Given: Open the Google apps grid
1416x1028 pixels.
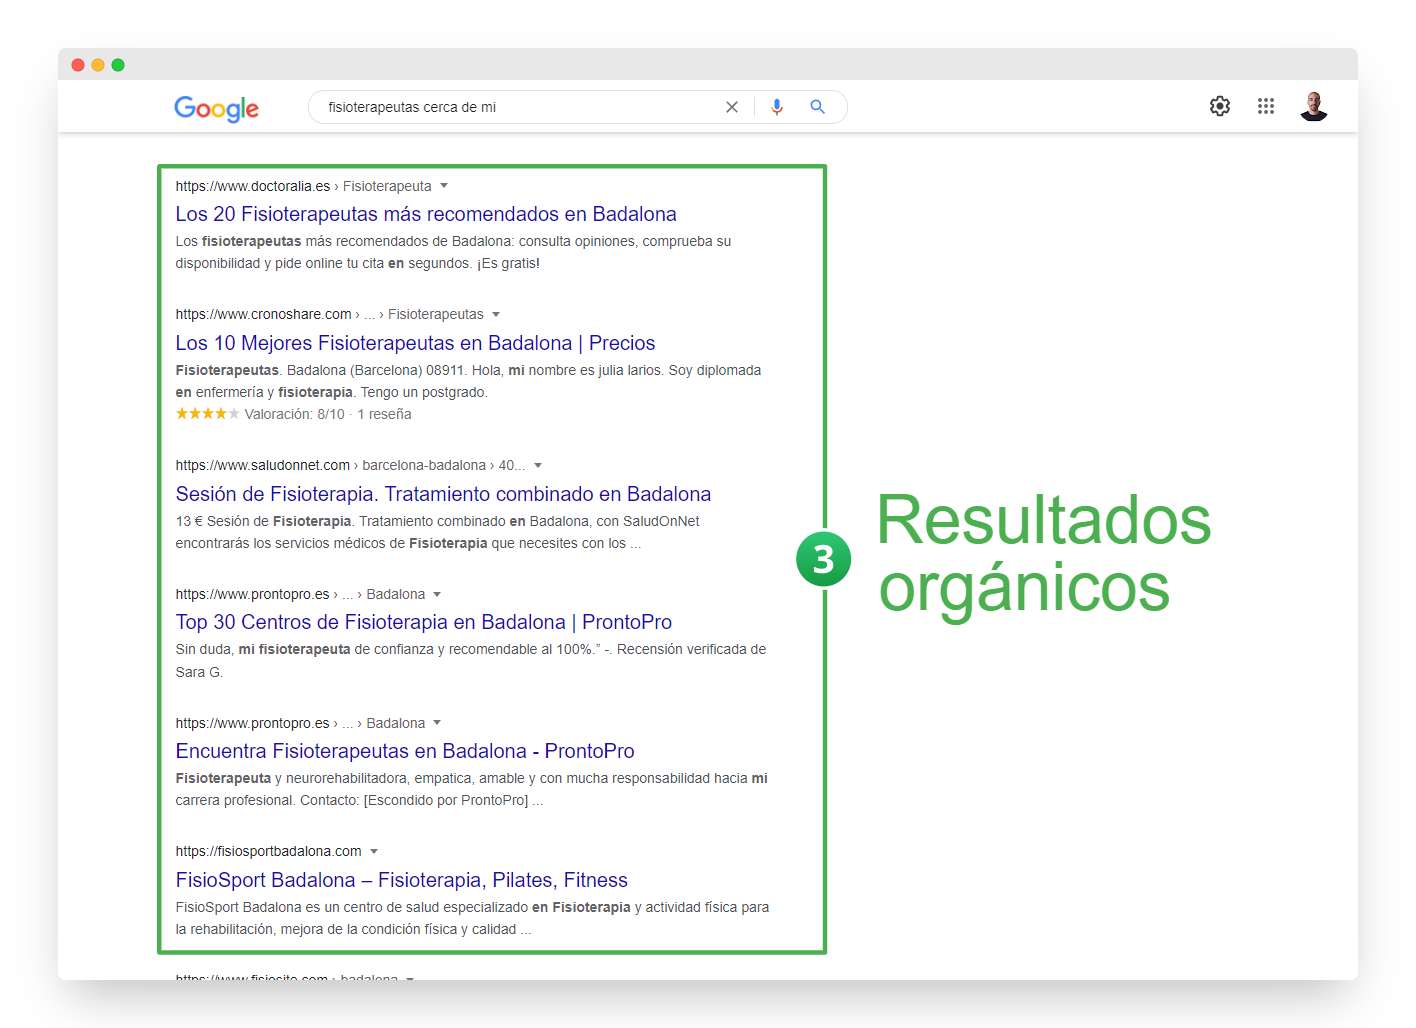Looking at the screenshot, I should (1266, 106).
